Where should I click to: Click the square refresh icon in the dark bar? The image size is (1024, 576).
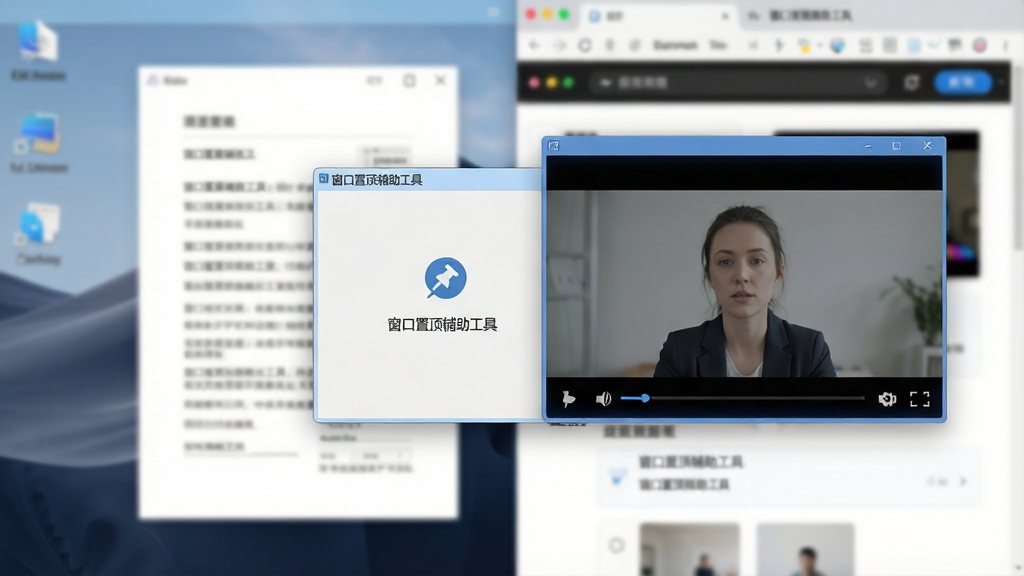tap(912, 82)
